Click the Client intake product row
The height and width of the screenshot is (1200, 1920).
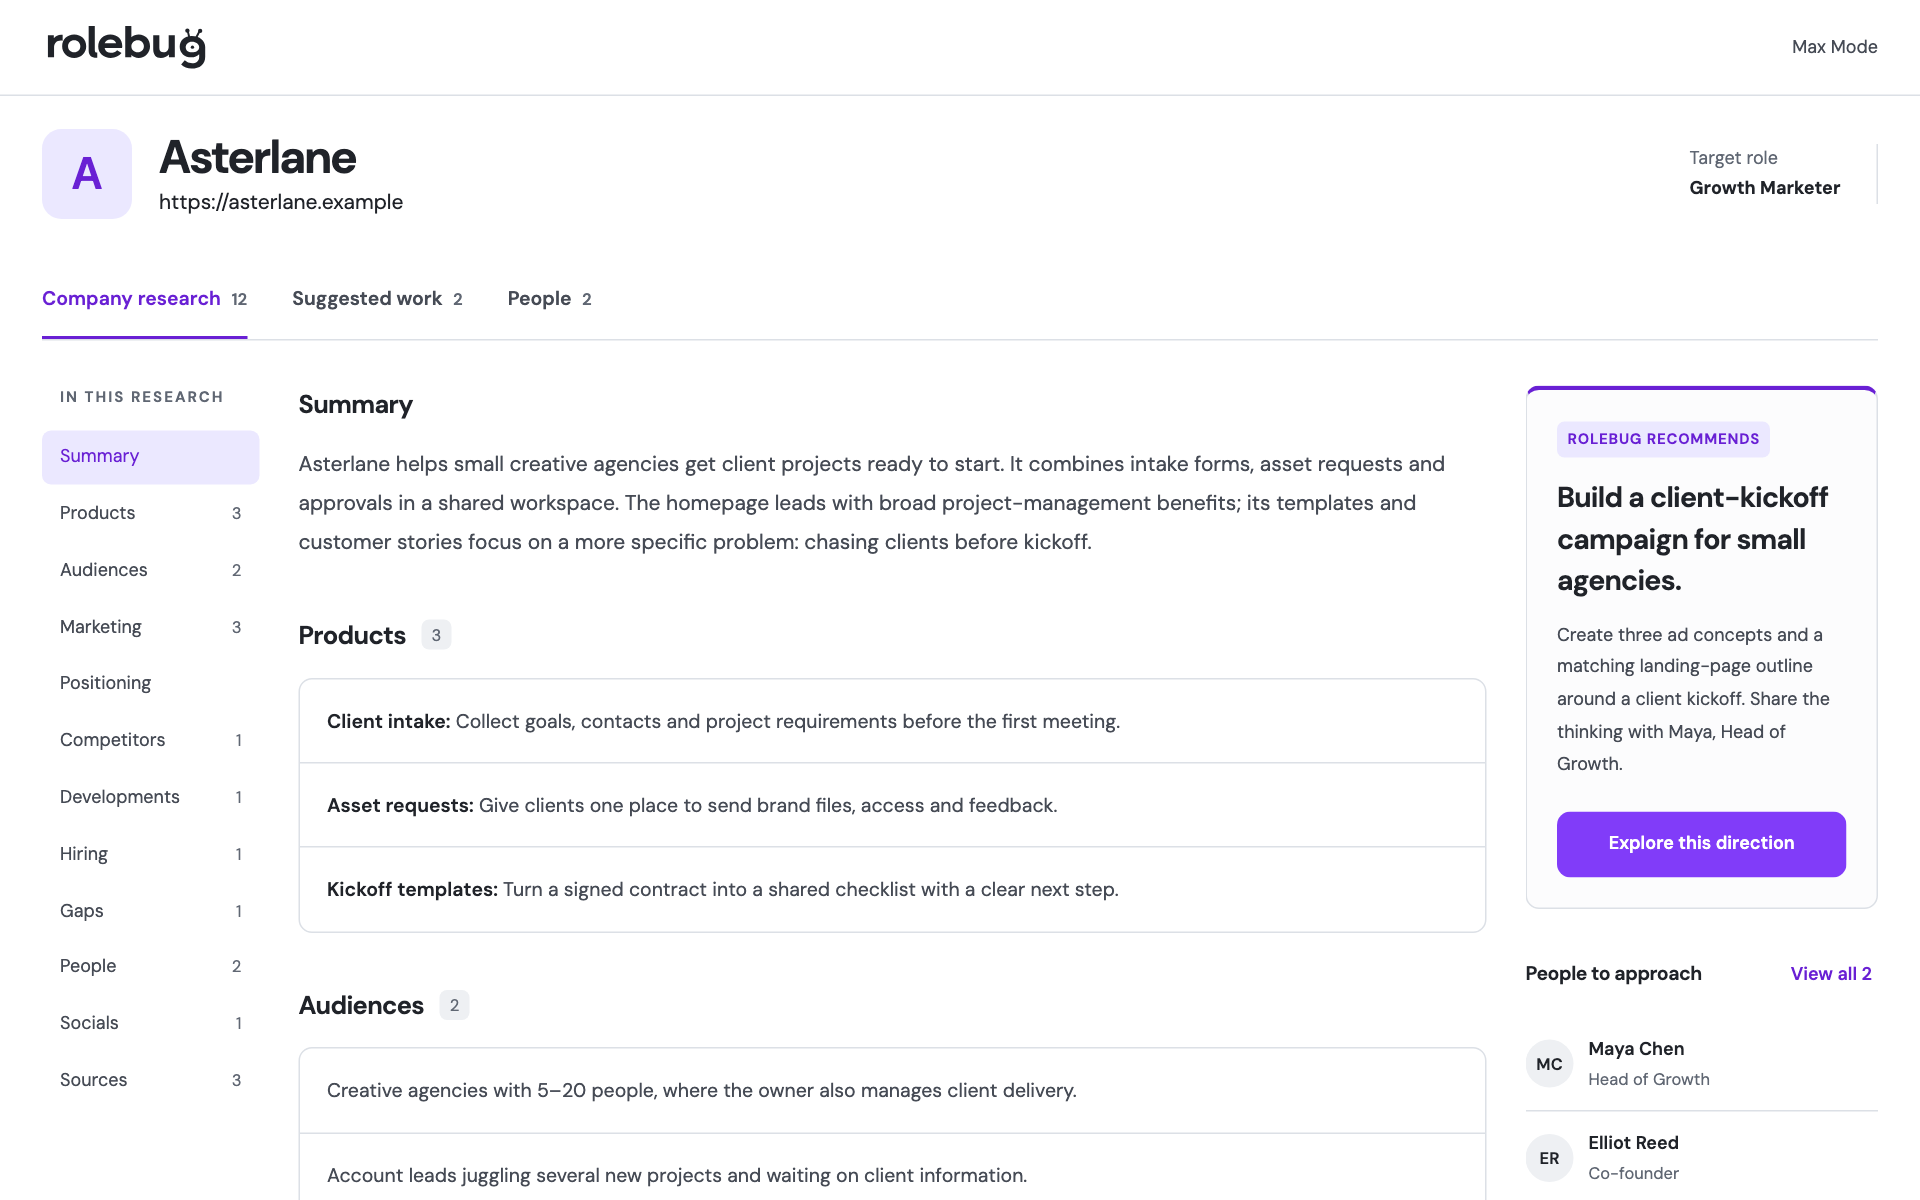tap(892, 721)
